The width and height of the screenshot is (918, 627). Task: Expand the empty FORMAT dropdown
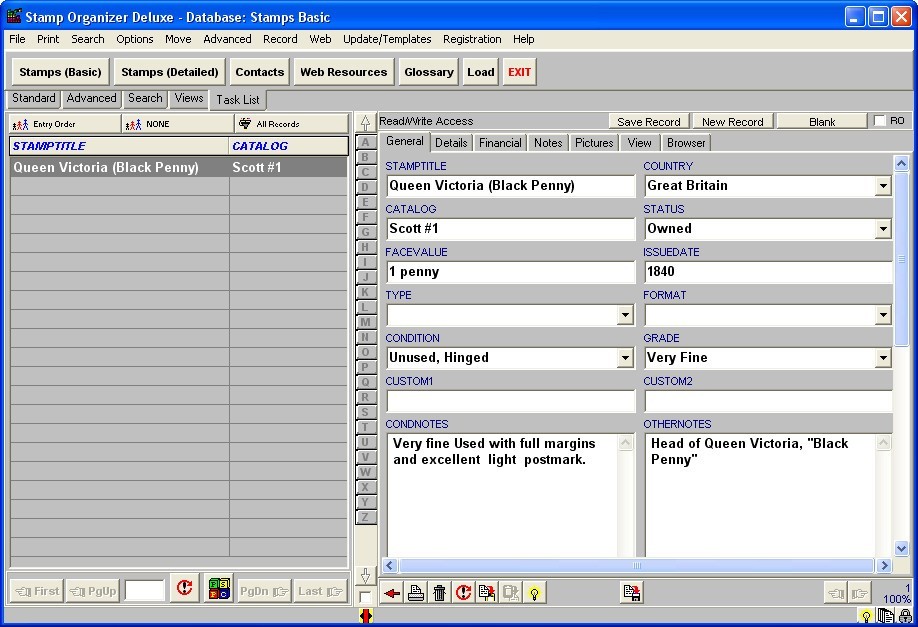pyautogui.click(x=883, y=315)
